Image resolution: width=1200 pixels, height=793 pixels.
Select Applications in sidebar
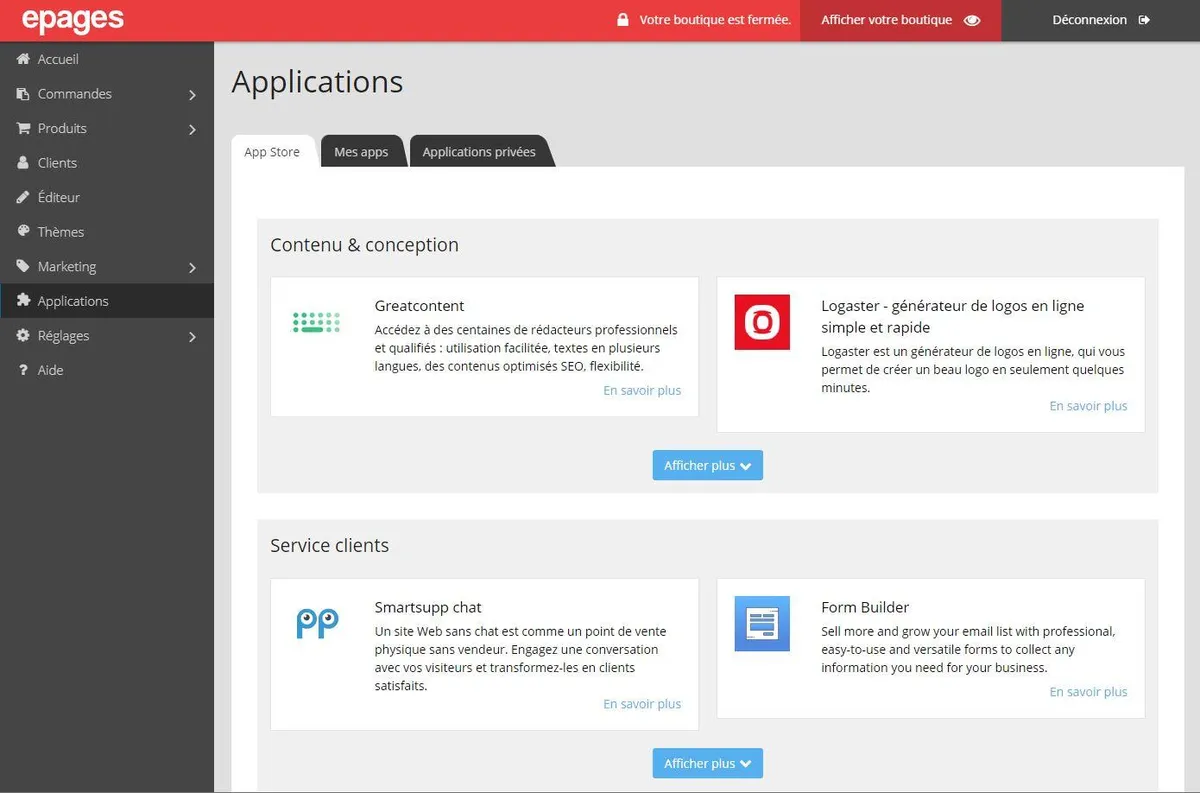pyautogui.click(x=107, y=301)
